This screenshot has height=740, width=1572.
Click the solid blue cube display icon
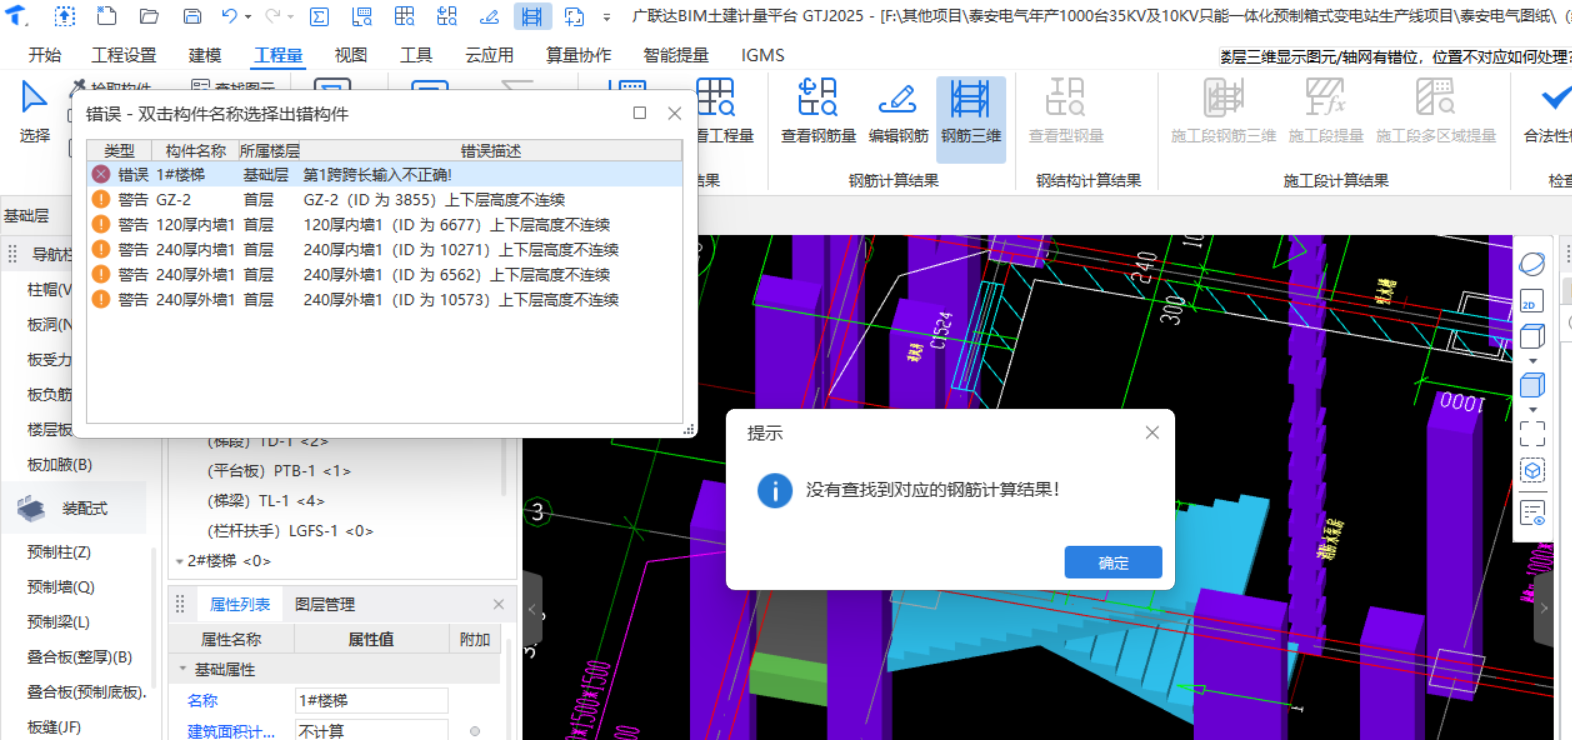pos(1532,385)
